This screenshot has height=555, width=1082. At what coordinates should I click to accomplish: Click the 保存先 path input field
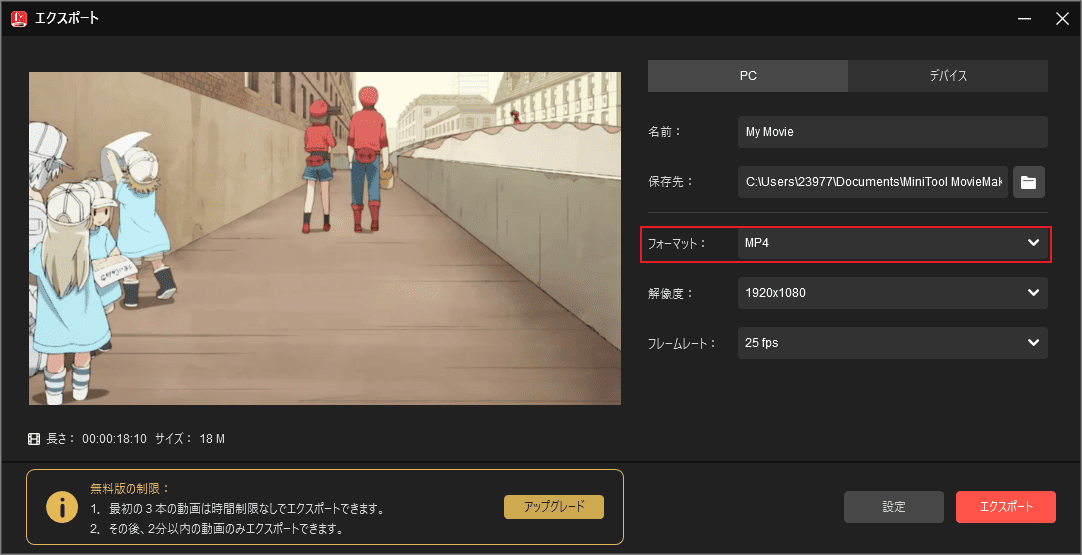pyautogui.click(x=873, y=182)
